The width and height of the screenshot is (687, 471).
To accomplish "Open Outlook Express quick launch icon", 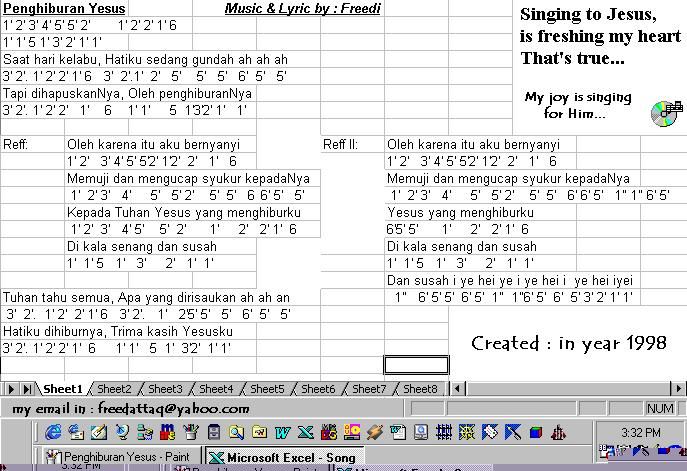I will [x=76, y=432].
